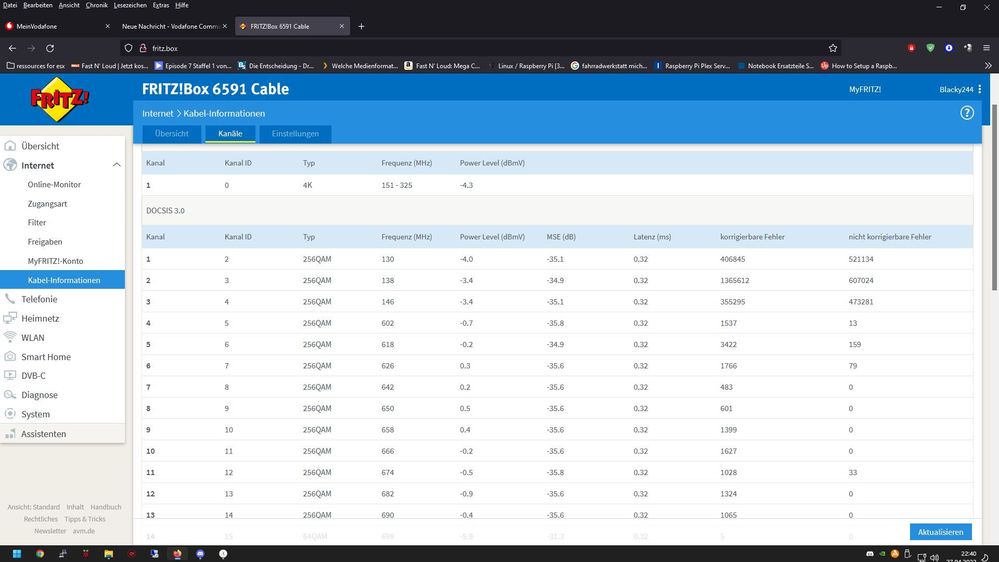Open the help question mark icon
This screenshot has width=999, height=562.
click(967, 113)
